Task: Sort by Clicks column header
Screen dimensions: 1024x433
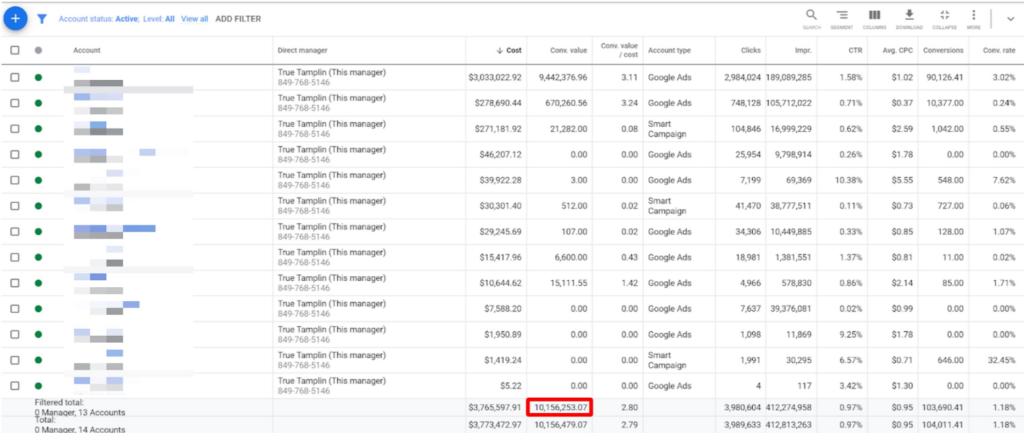Action: click(x=751, y=50)
